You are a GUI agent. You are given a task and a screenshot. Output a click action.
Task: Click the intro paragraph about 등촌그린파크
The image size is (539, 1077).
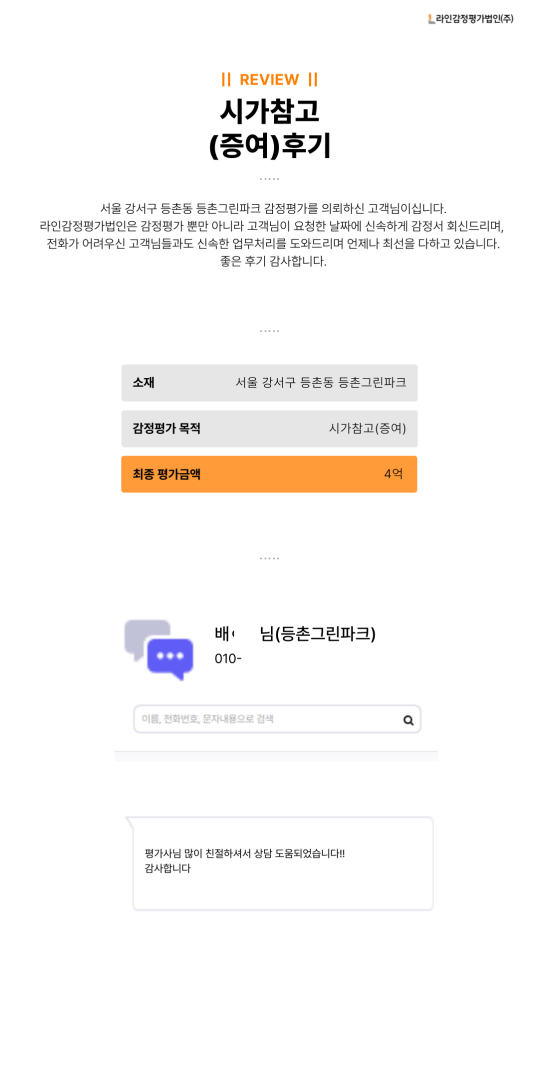point(272,235)
